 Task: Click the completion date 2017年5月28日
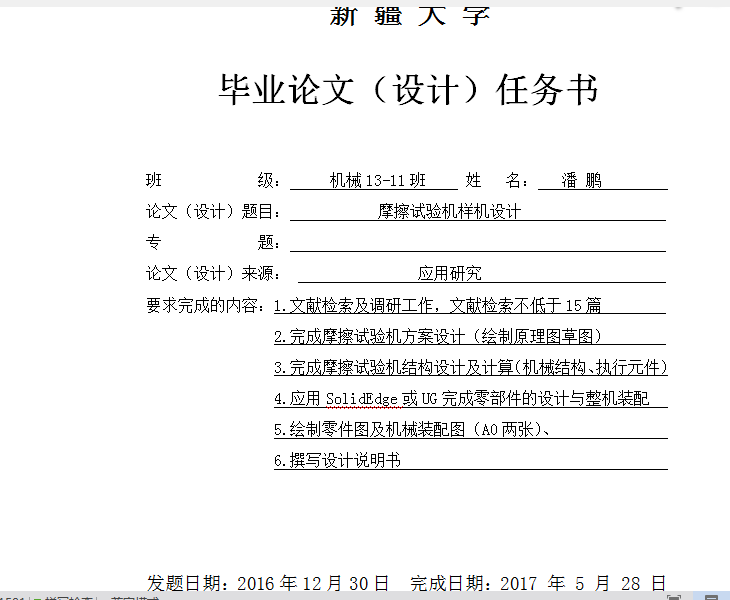(583, 583)
